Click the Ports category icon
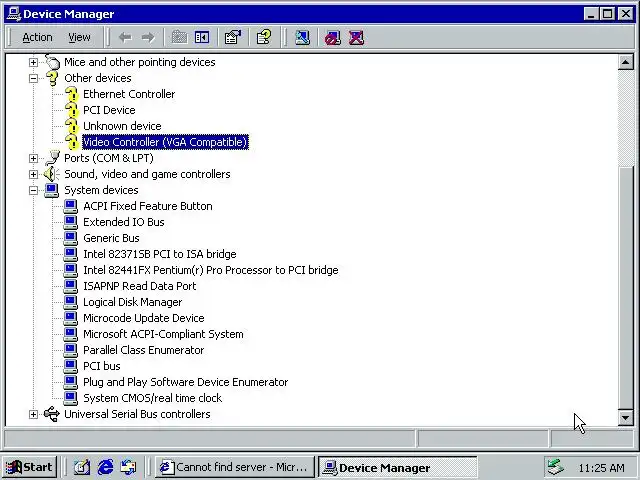 [52, 158]
